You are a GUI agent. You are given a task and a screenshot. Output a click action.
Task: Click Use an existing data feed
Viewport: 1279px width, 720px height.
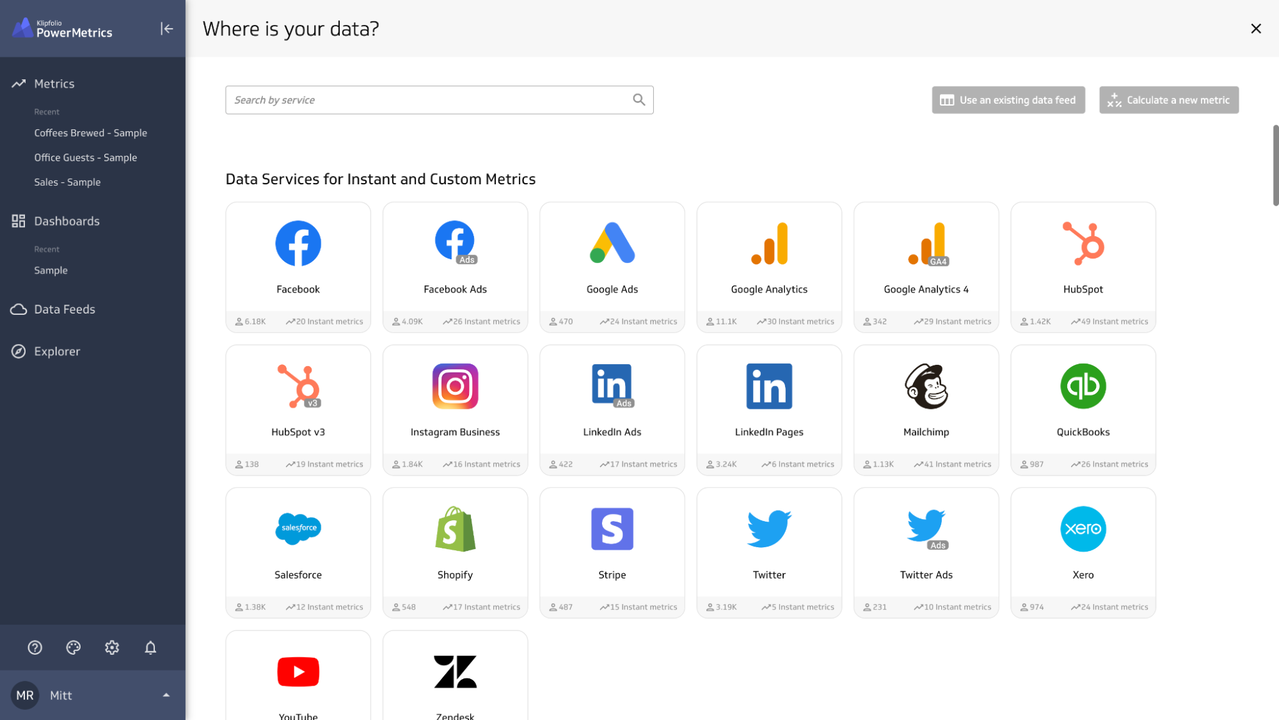click(1007, 99)
